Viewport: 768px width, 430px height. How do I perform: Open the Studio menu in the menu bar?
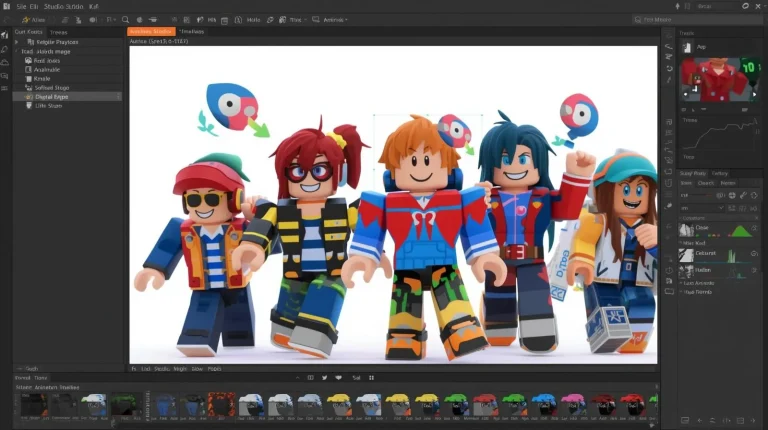click(x=53, y=6)
